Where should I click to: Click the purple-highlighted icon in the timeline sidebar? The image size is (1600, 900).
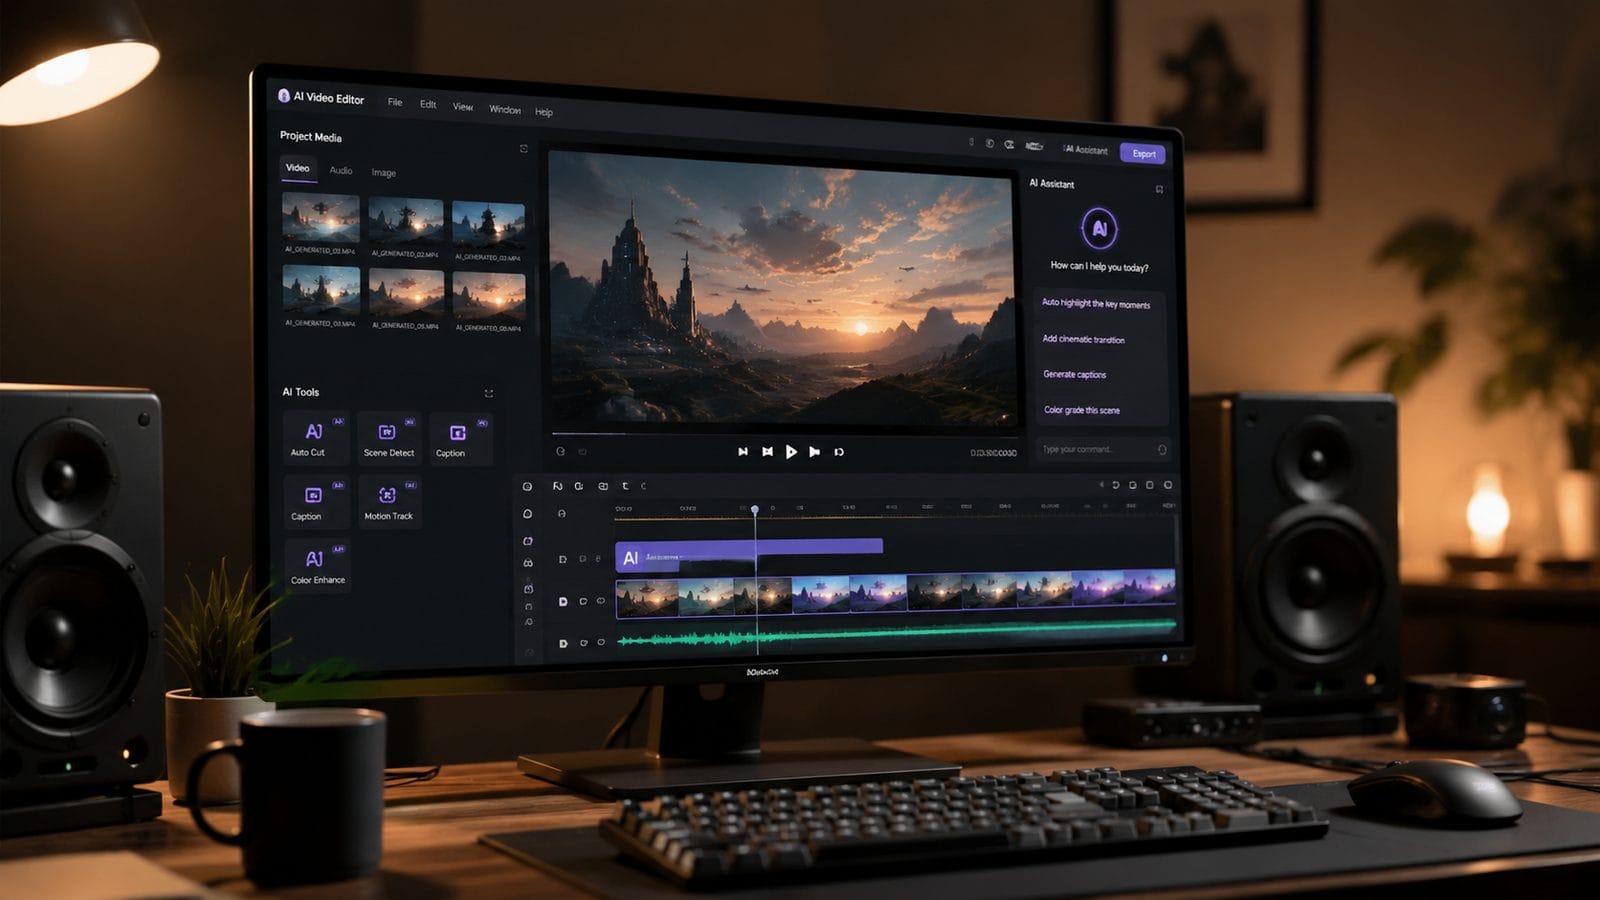(x=528, y=541)
